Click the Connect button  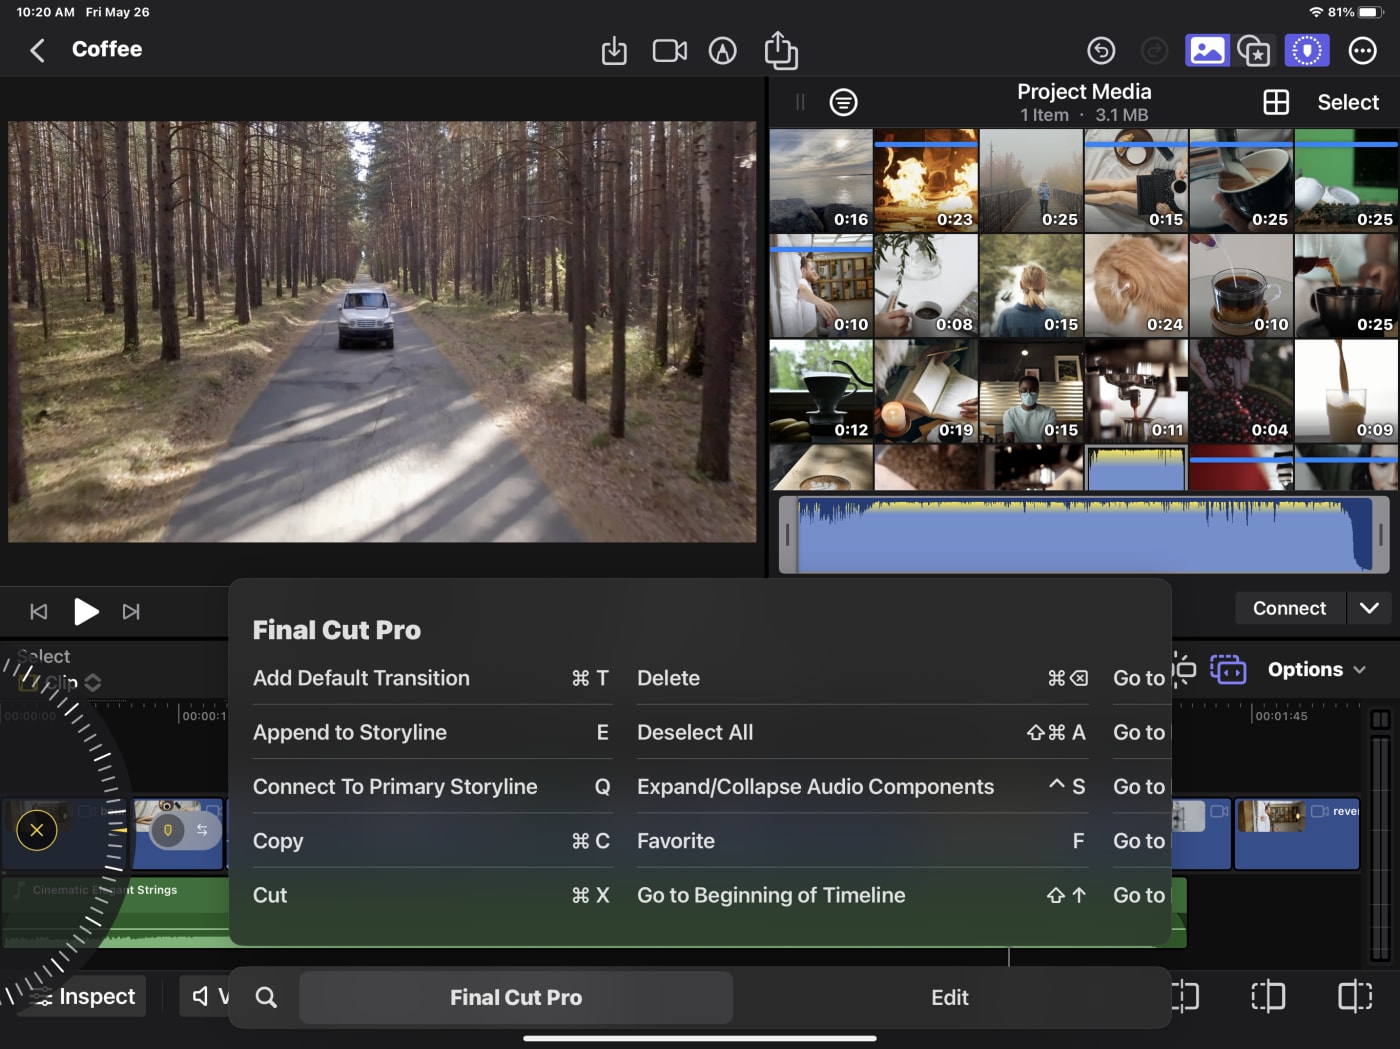pos(1289,608)
